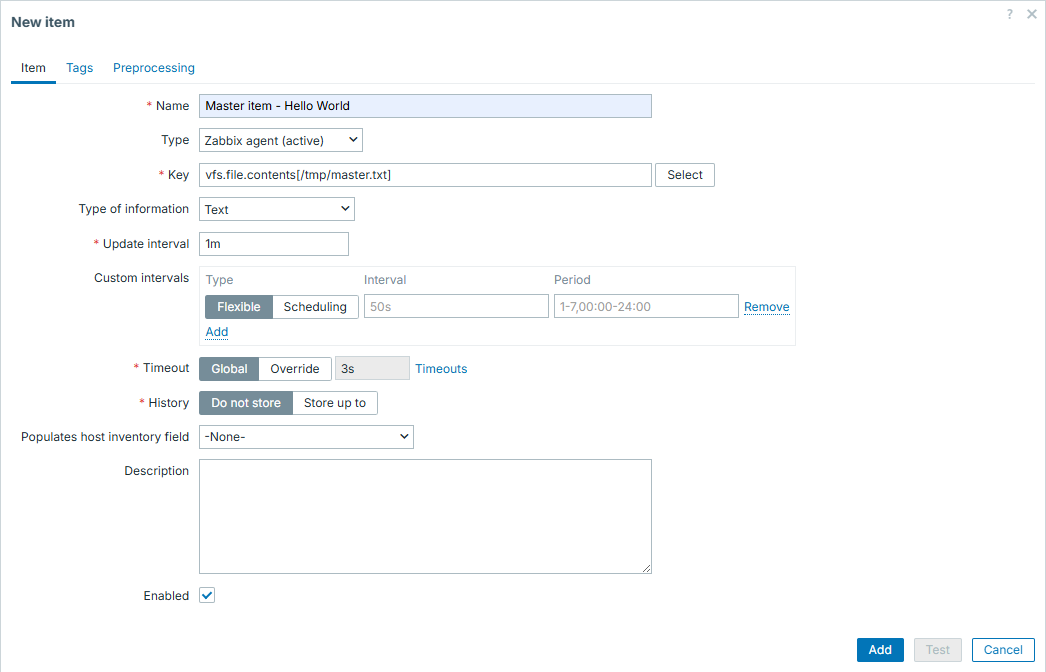Viewport: 1046px width, 672px height.
Task: Uncheck the Enabled checkbox
Action: (207, 595)
